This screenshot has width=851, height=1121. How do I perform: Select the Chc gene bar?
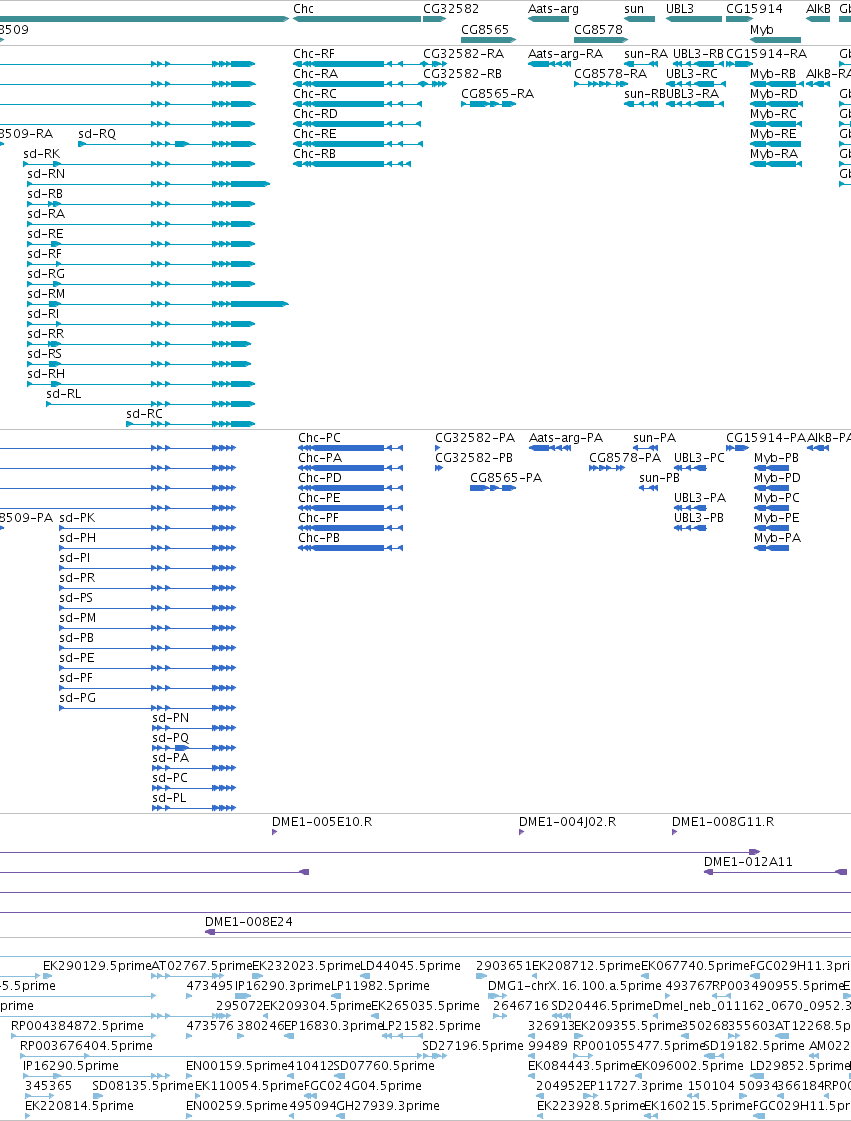click(x=357, y=19)
